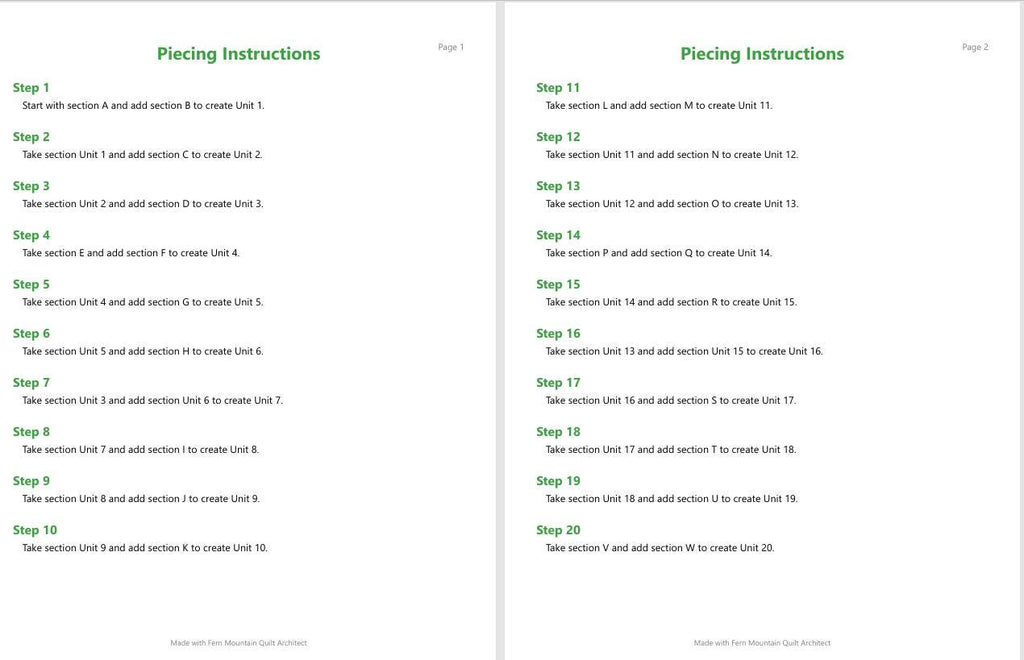
Task: Select the Step 20 heading
Action: (558, 530)
